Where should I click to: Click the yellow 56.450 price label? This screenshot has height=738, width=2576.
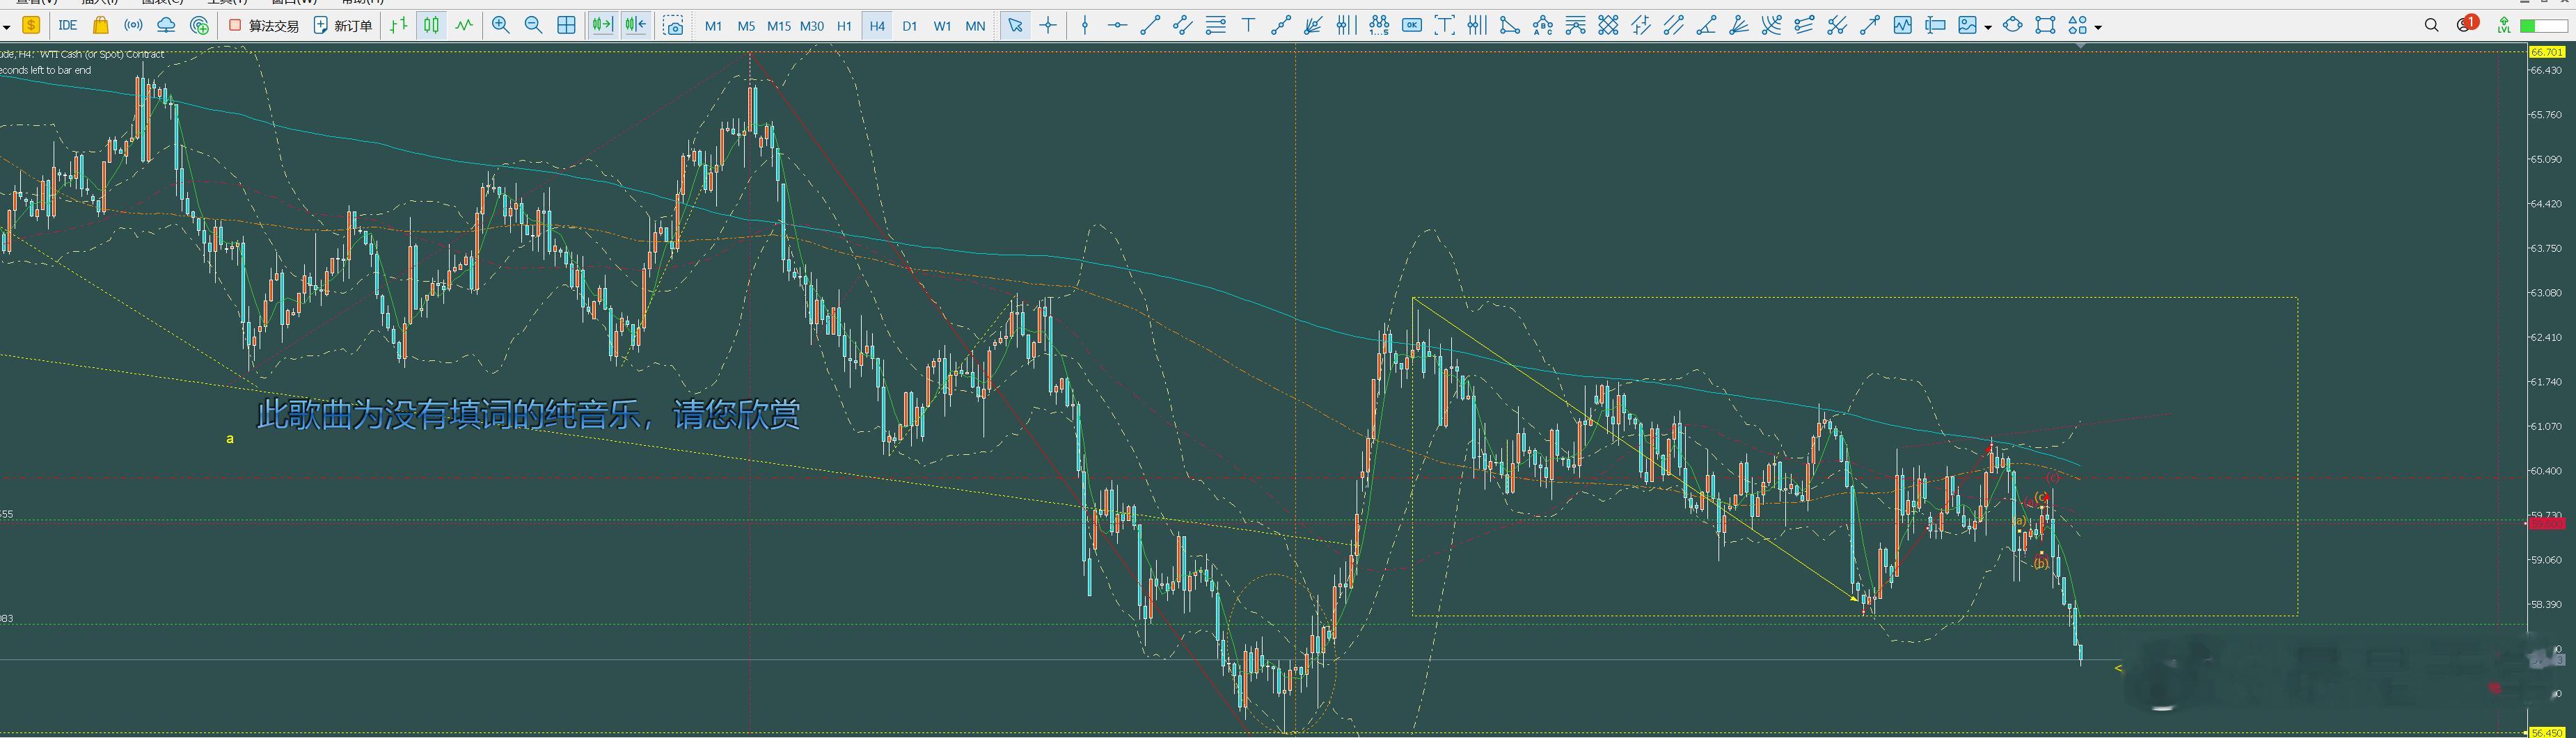click(2547, 732)
